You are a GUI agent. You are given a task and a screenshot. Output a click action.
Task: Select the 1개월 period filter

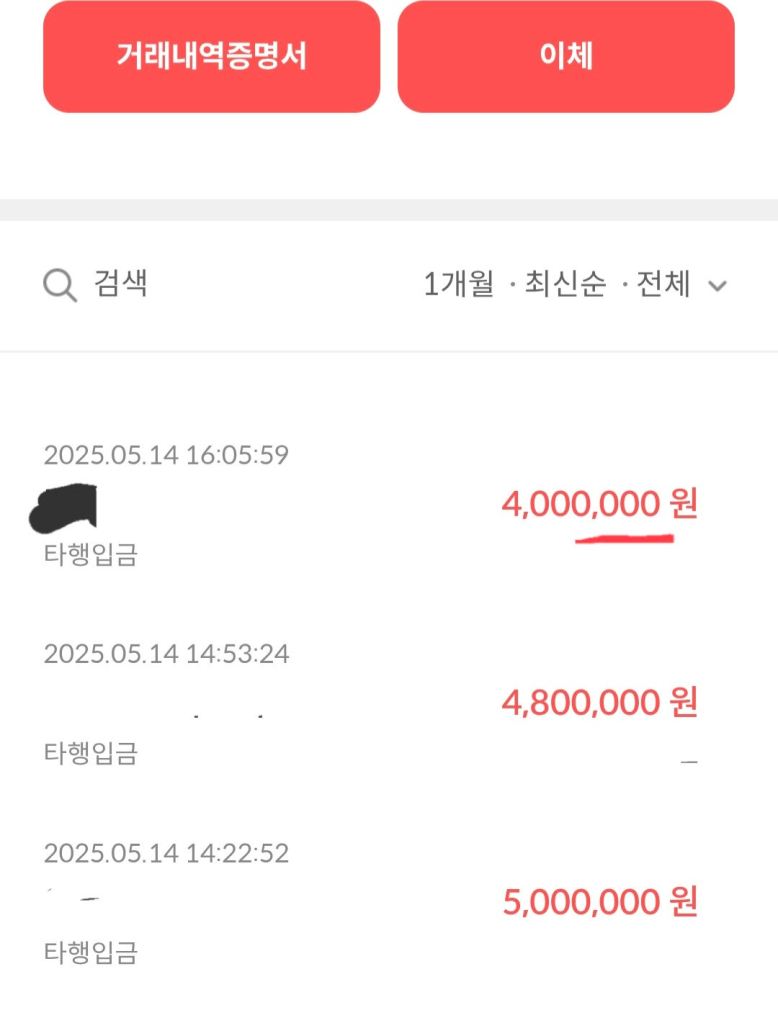pos(459,285)
